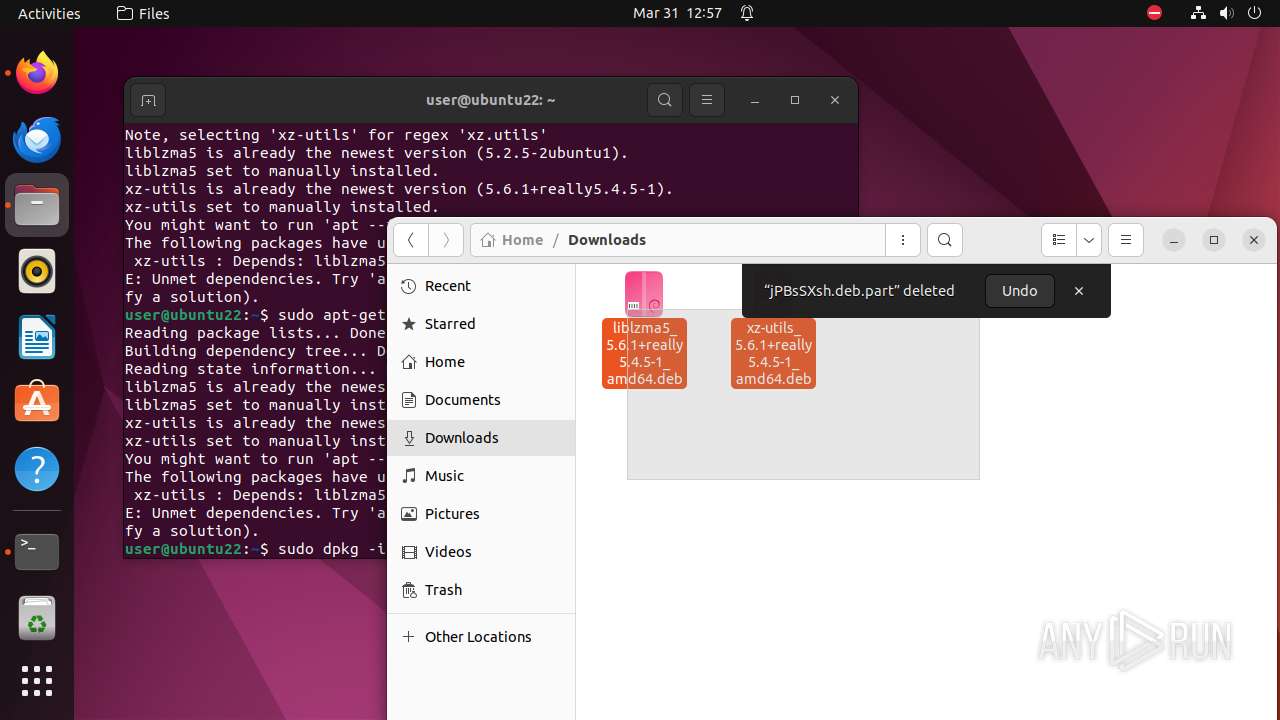This screenshot has height=720, width=1280.
Task: Click Home in the path bar
Action: 512,240
